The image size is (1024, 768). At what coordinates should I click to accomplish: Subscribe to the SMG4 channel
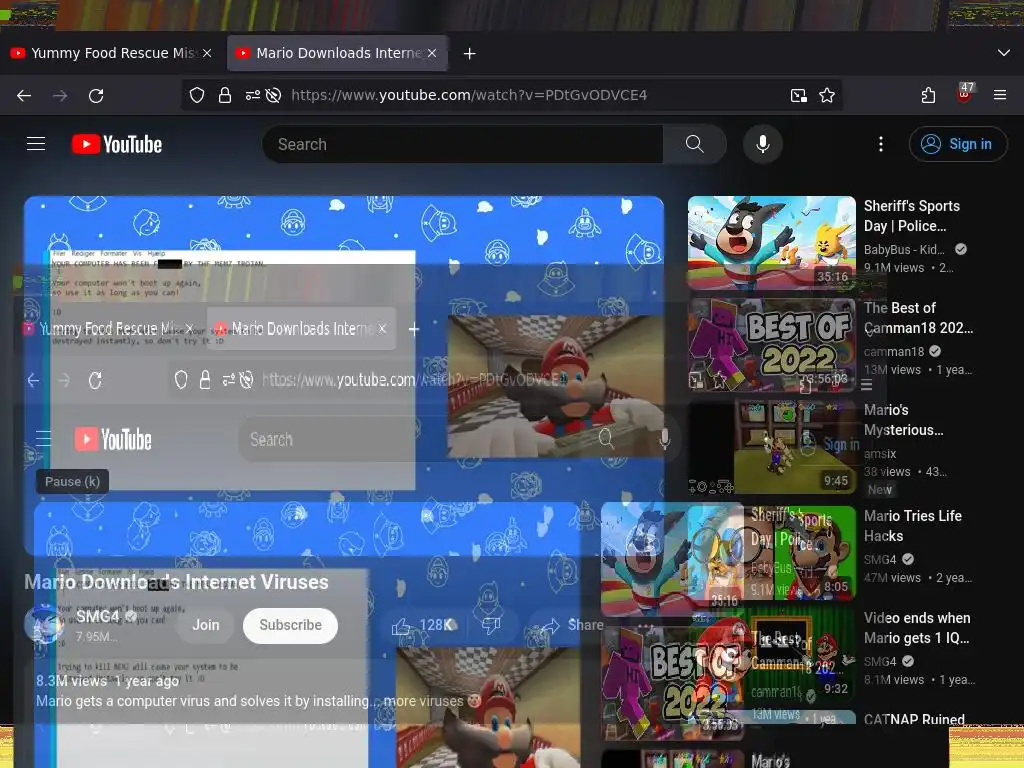pos(291,625)
